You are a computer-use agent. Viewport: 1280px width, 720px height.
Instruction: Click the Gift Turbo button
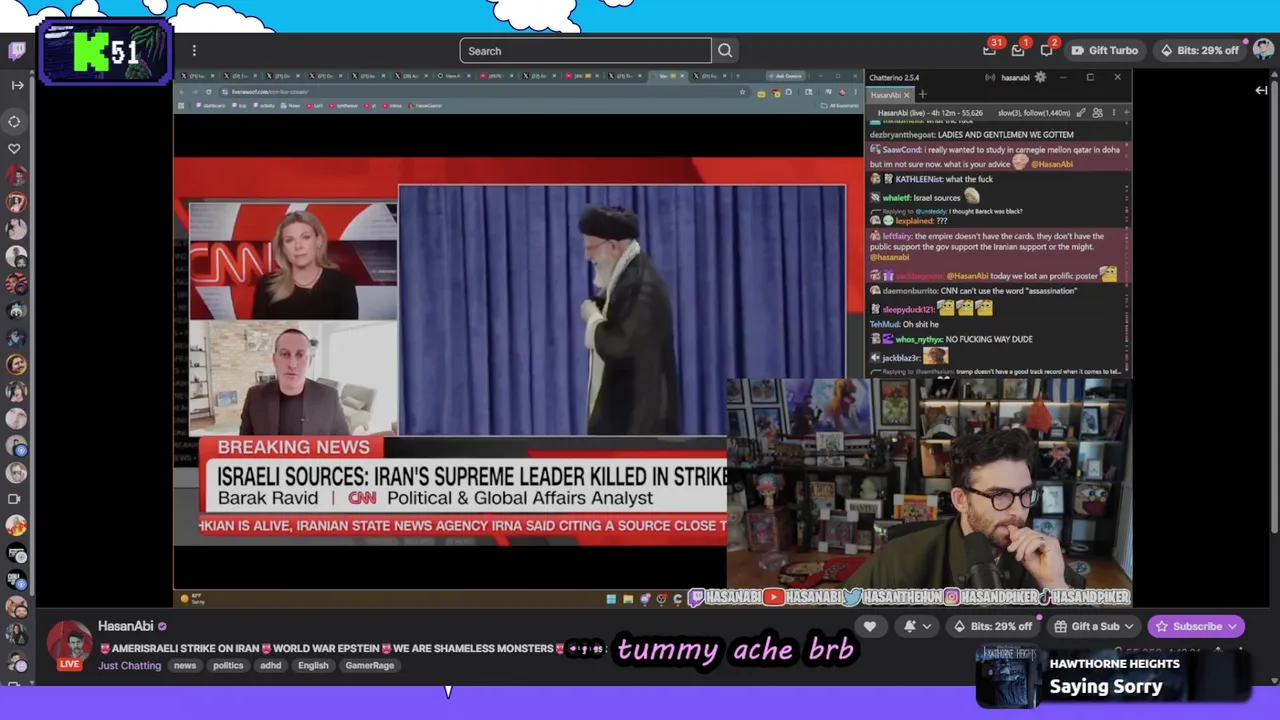pos(1104,51)
